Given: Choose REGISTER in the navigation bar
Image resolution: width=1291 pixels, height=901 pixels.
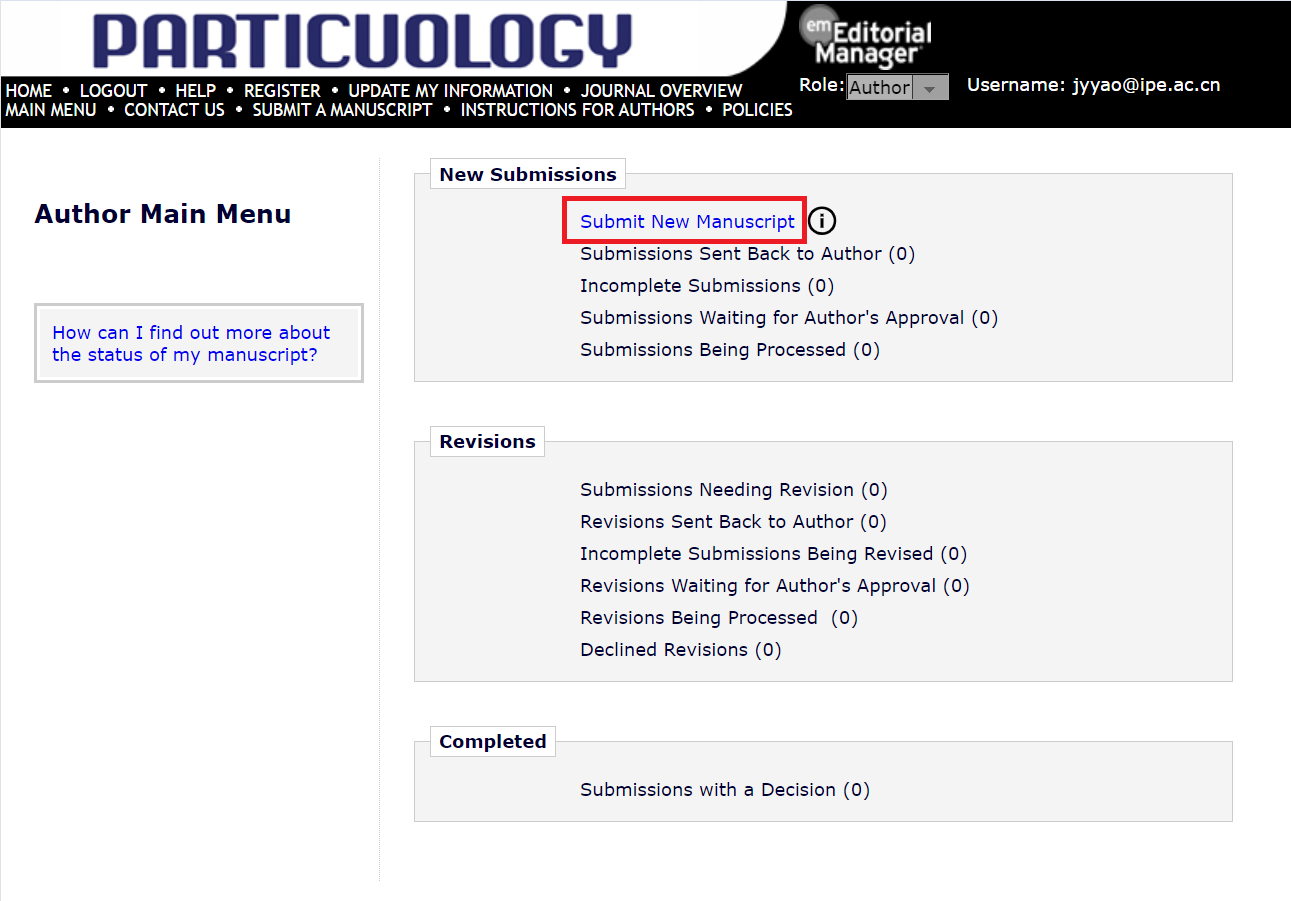Looking at the screenshot, I should pos(282,91).
